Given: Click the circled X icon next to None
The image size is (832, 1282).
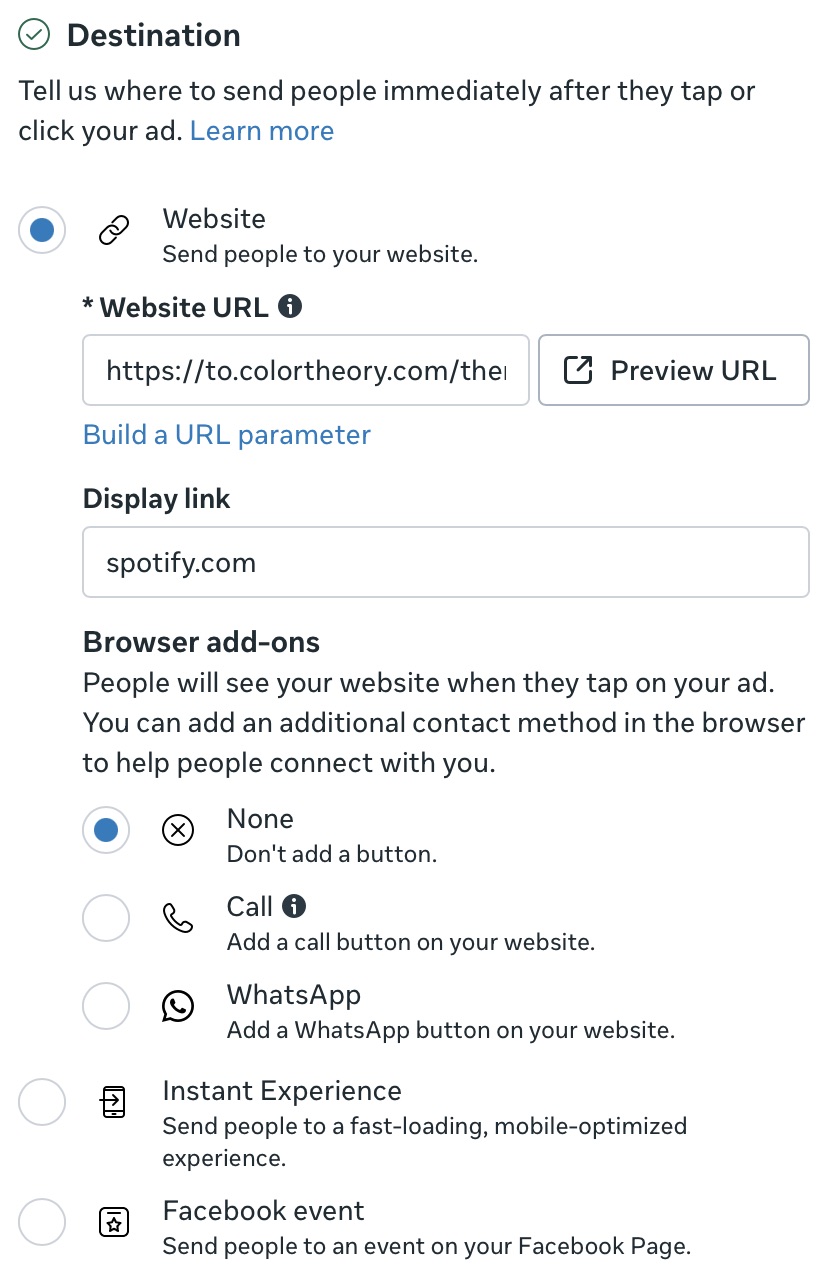Looking at the screenshot, I should click(178, 830).
